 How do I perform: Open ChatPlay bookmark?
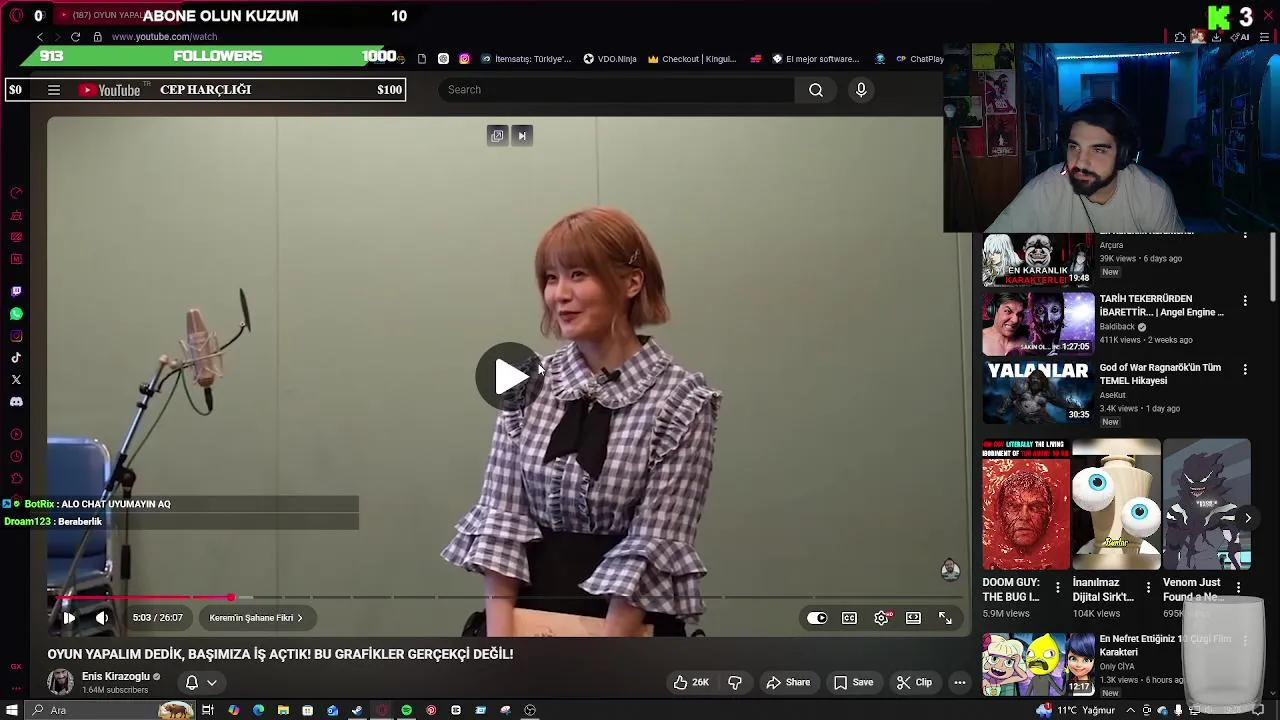[x=920, y=59]
